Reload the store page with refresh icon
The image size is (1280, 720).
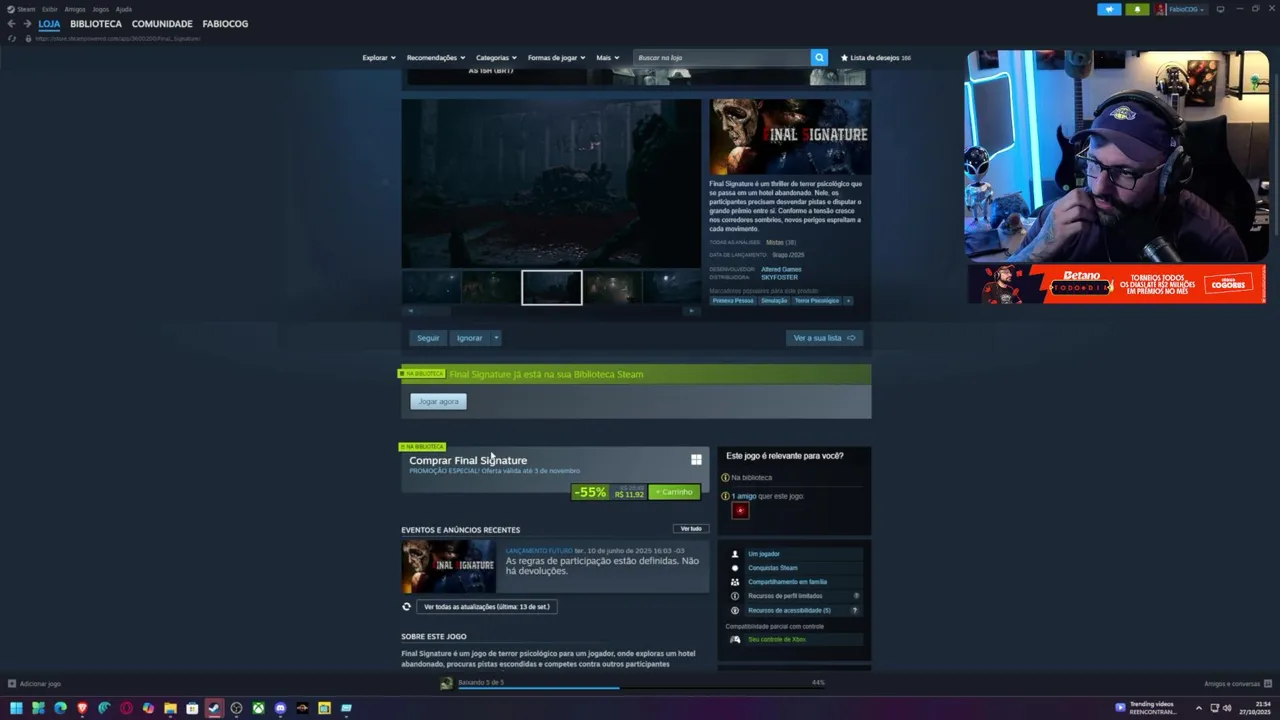[x=12, y=38]
